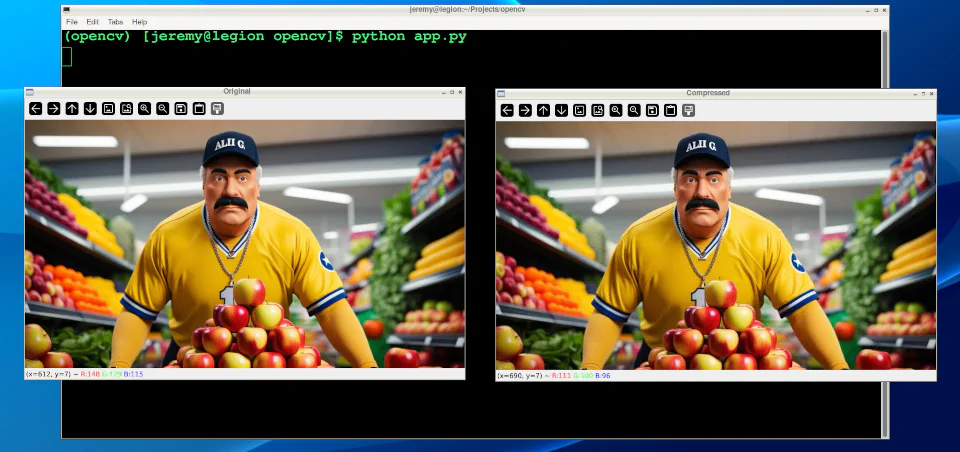The image size is (960, 452).
Task: Zoom out on the Original image
Action: [162, 108]
